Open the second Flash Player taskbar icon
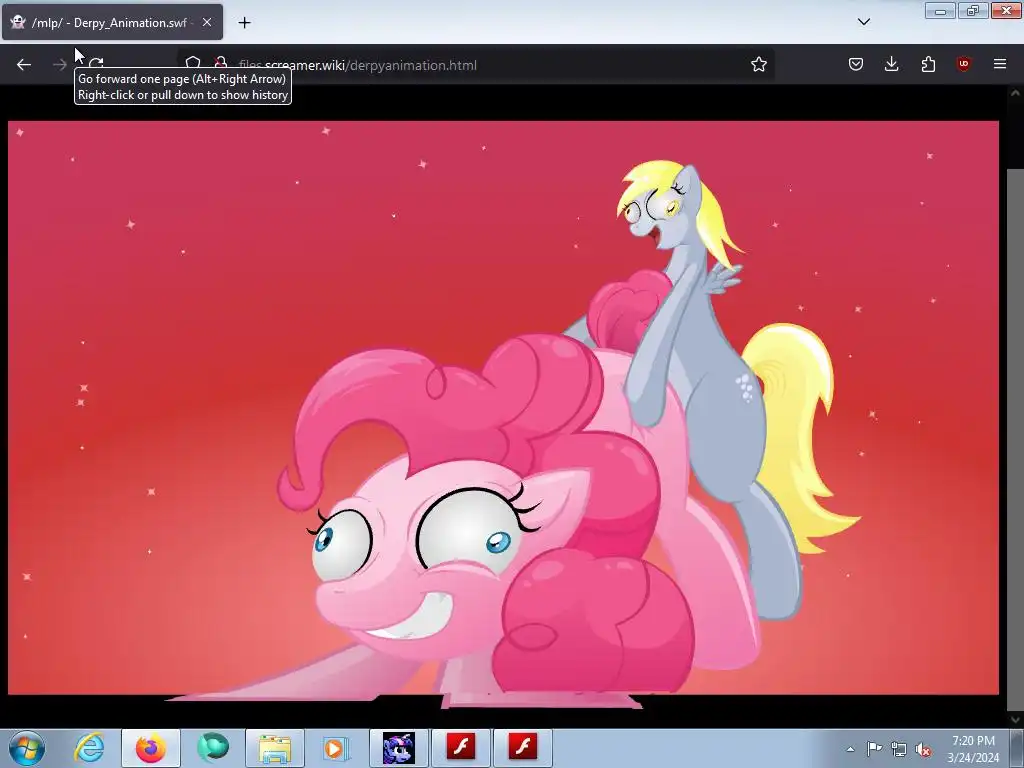1024x768 pixels. [x=522, y=748]
